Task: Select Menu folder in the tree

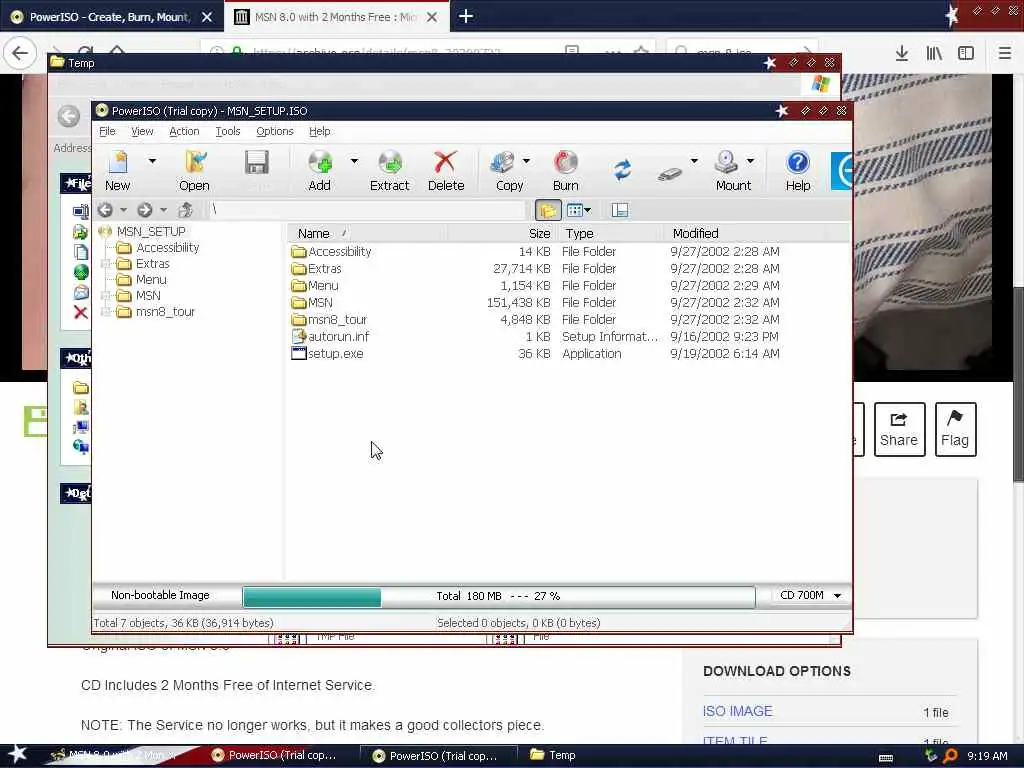Action: click(151, 280)
